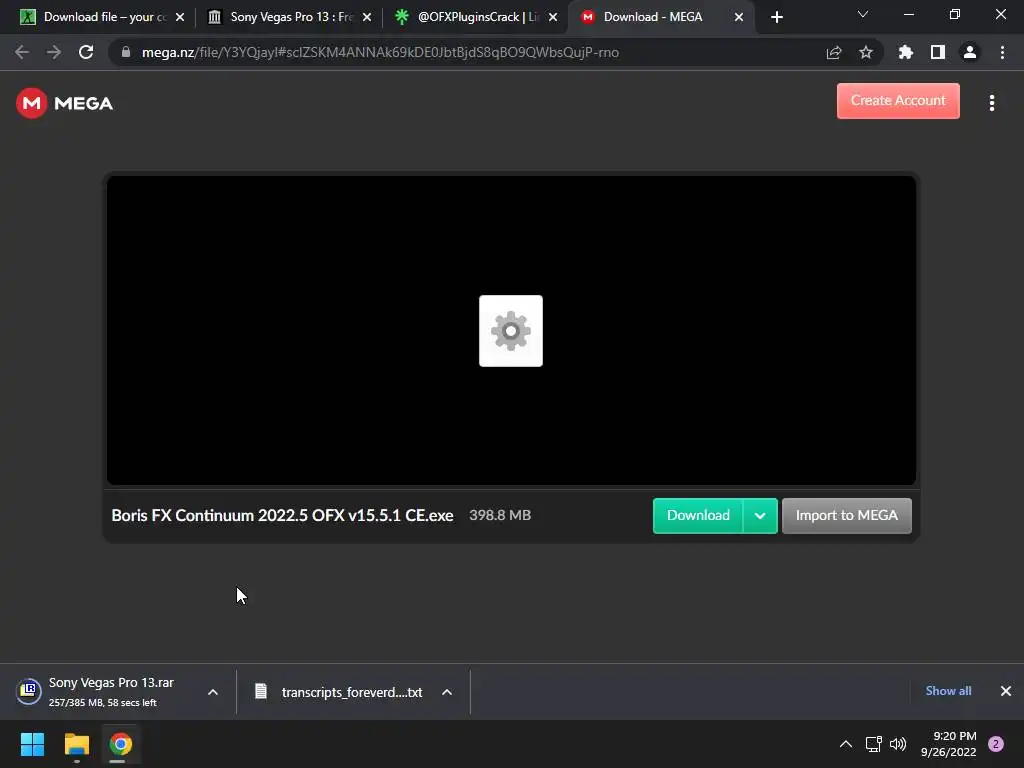Close the Sony Vegas Pro 13 tab
Screen dimensions: 1024x768
tap(367, 18)
